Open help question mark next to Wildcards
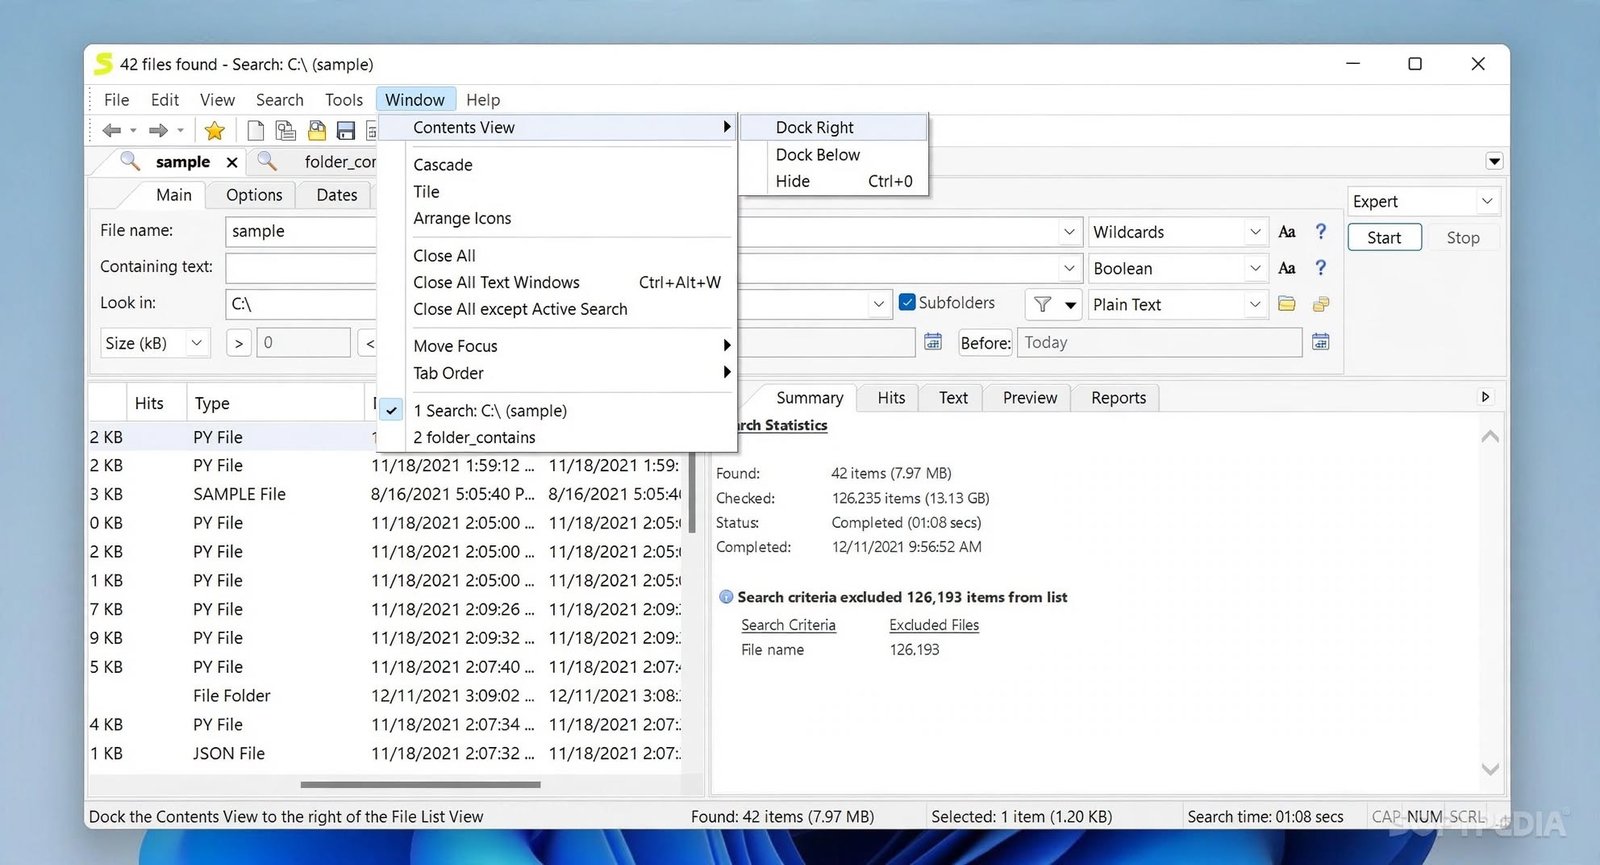The image size is (1600, 865). click(1321, 231)
